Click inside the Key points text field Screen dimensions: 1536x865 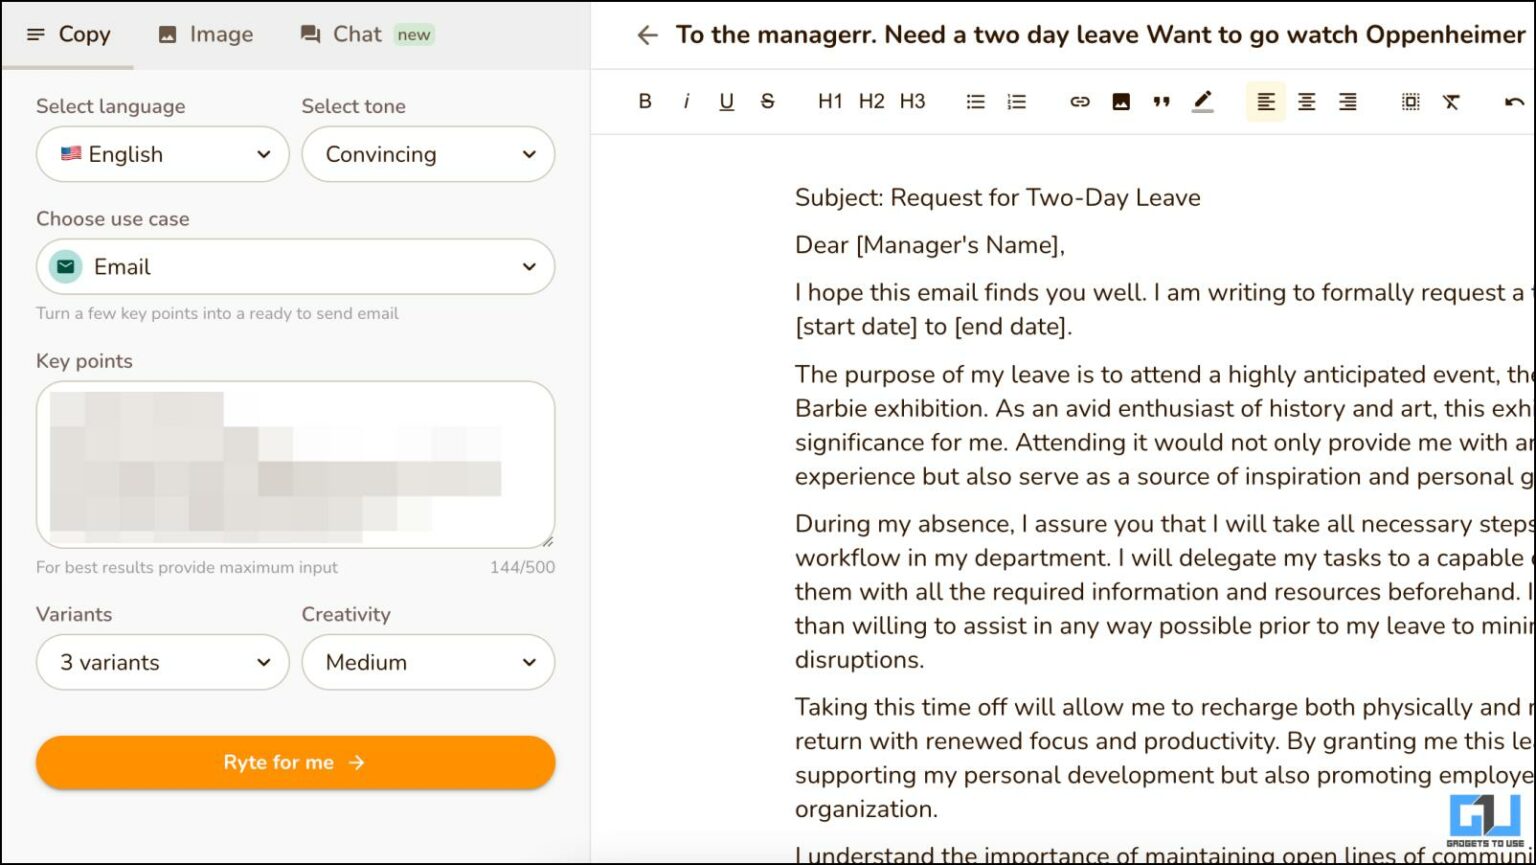coord(295,465)
